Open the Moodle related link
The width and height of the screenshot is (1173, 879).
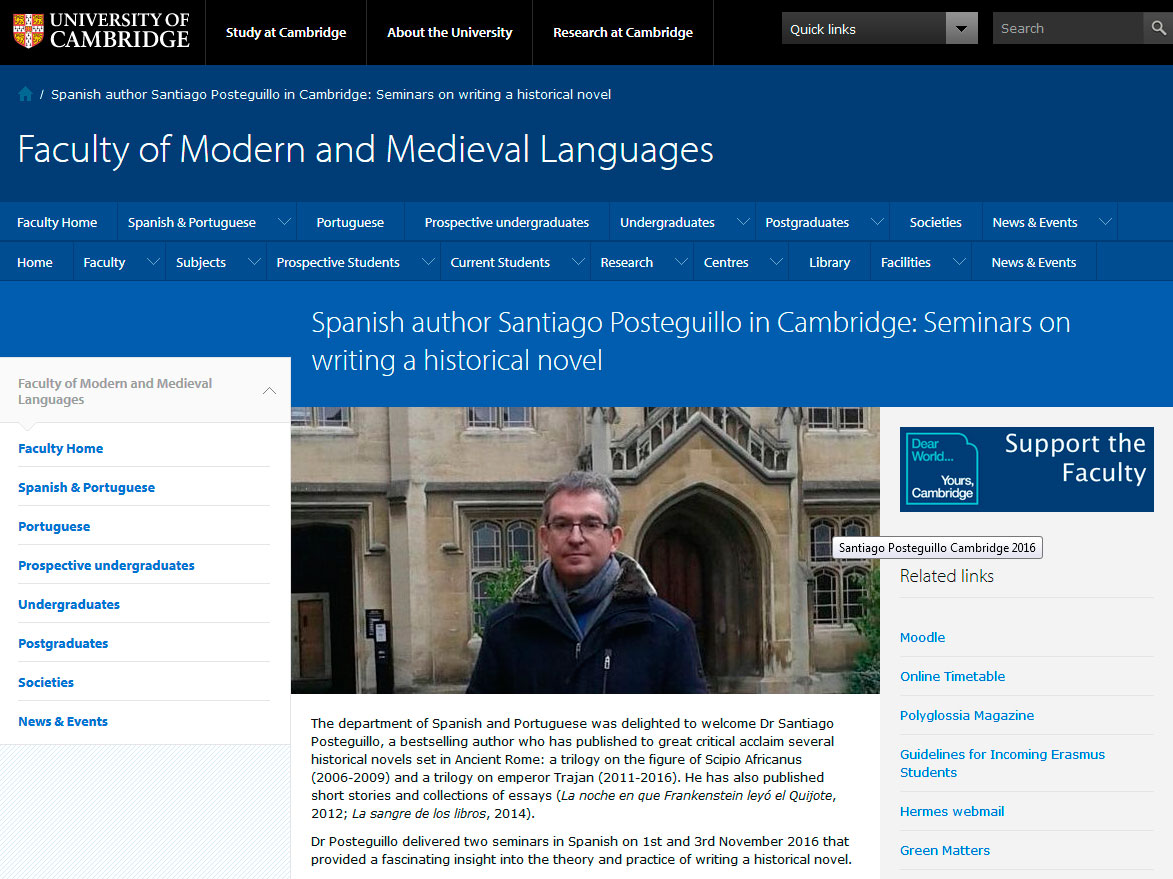(x=922, y=637)
